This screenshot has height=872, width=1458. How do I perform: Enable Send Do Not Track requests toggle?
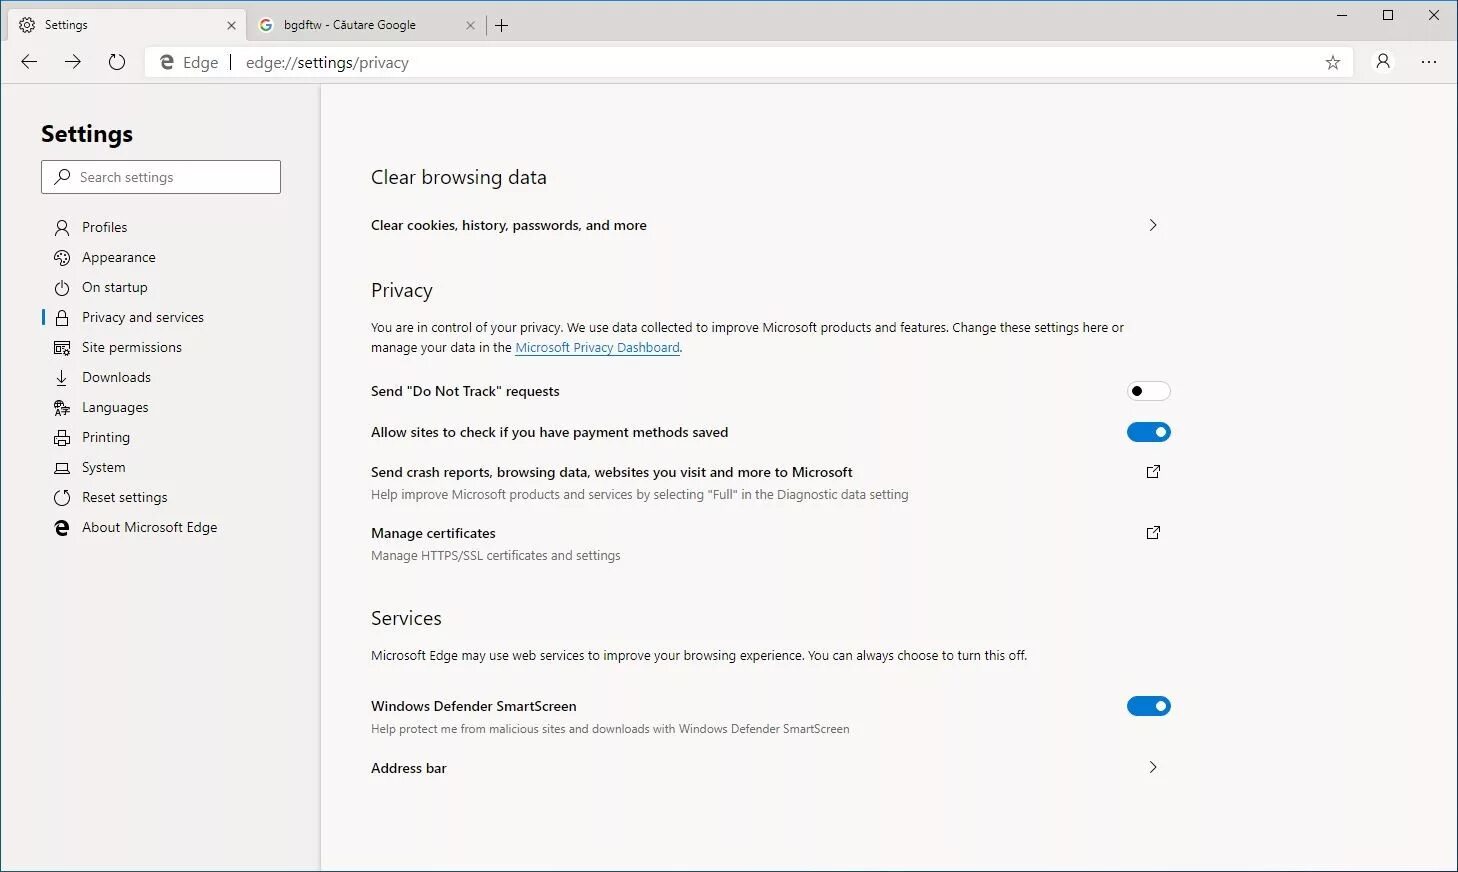(1148, 391)
